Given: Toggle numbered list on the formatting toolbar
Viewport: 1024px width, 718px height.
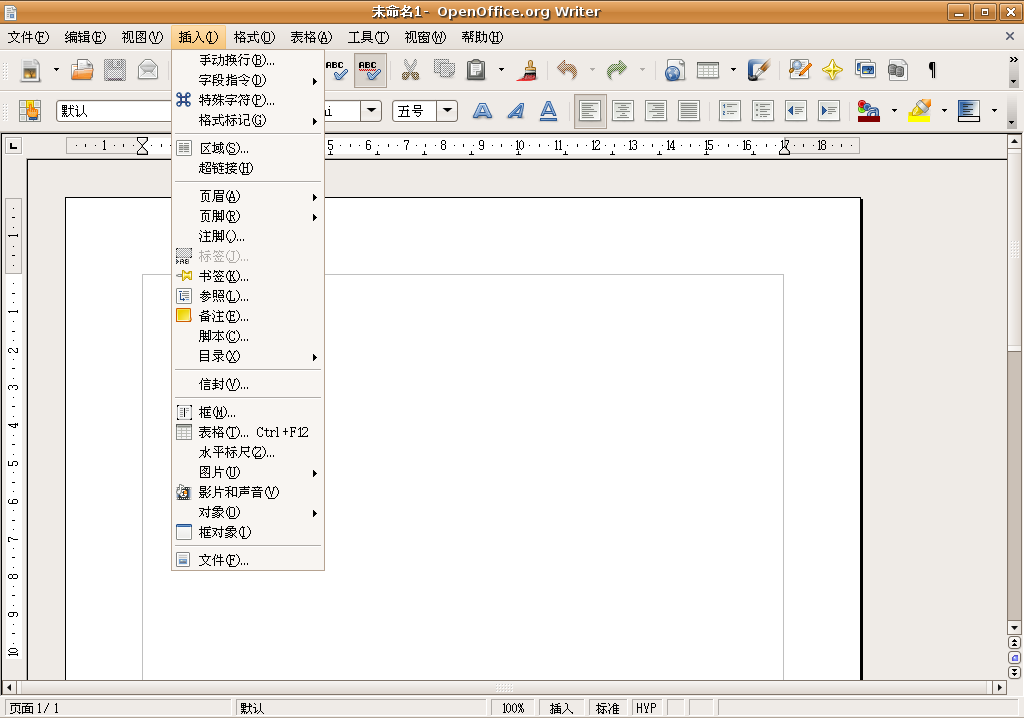Looking at the screenshot, I should 729,111.
